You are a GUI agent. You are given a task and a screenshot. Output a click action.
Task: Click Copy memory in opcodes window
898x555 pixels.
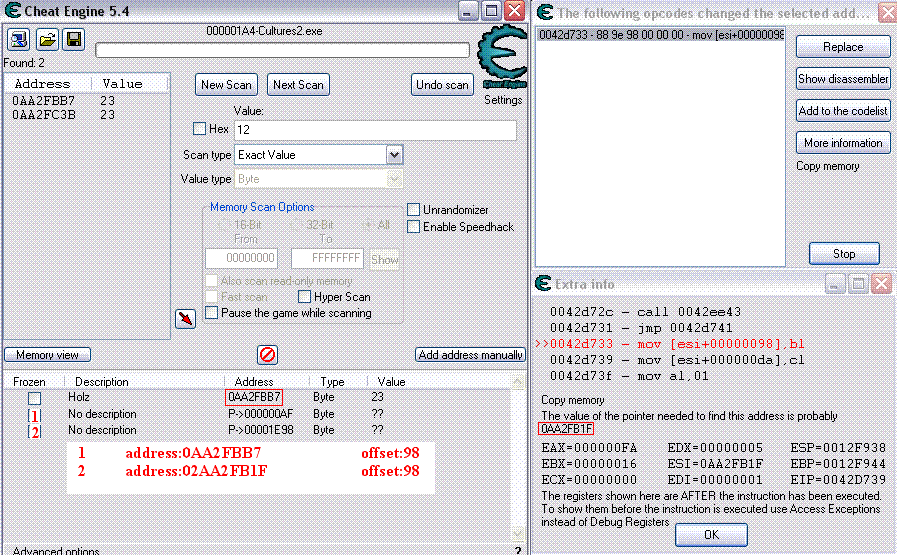click(828, 166)
